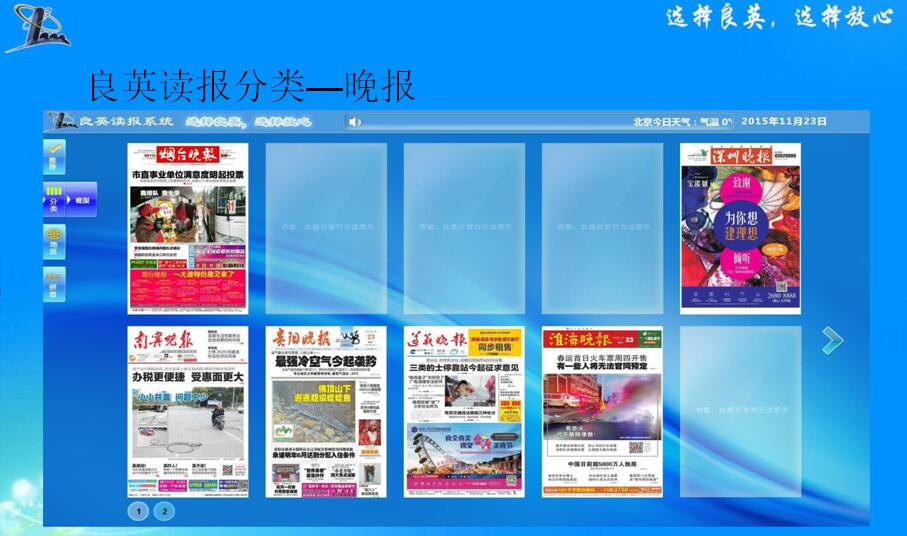Open the 遵义晚报 newspaper cover
907x536 pixels.
[464, 411]
